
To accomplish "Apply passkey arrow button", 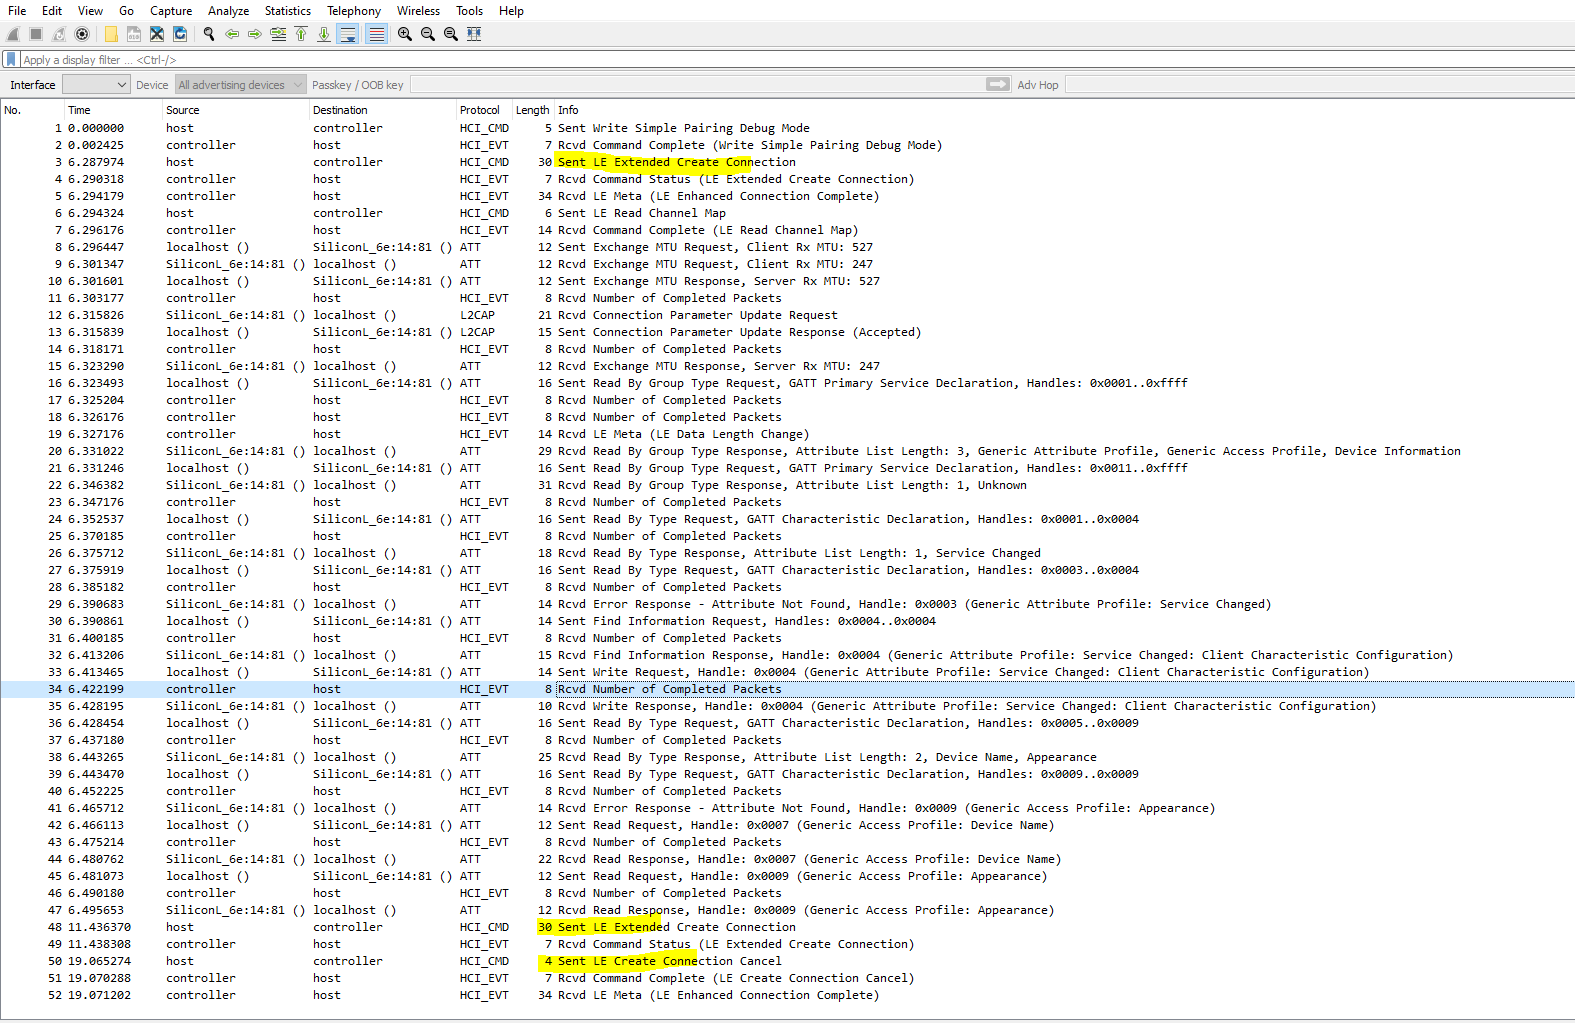I will (x=998, y=85).
